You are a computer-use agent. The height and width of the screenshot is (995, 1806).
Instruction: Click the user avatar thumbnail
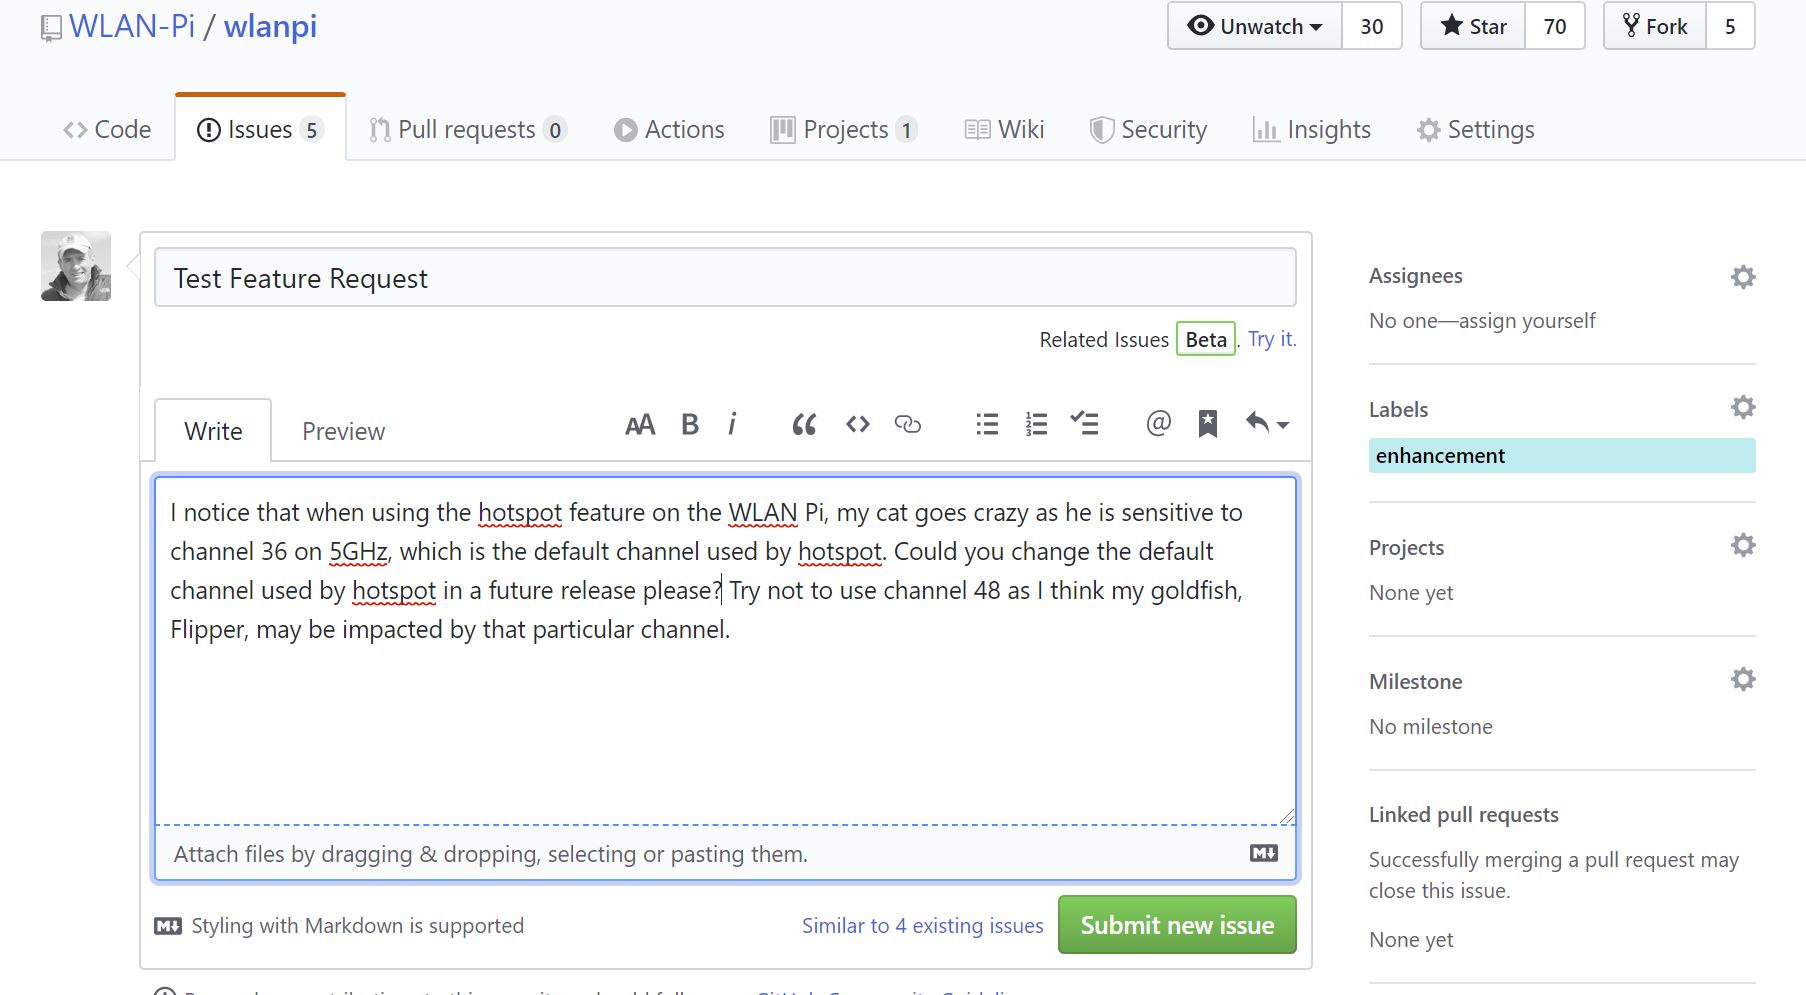click(76, 266)
